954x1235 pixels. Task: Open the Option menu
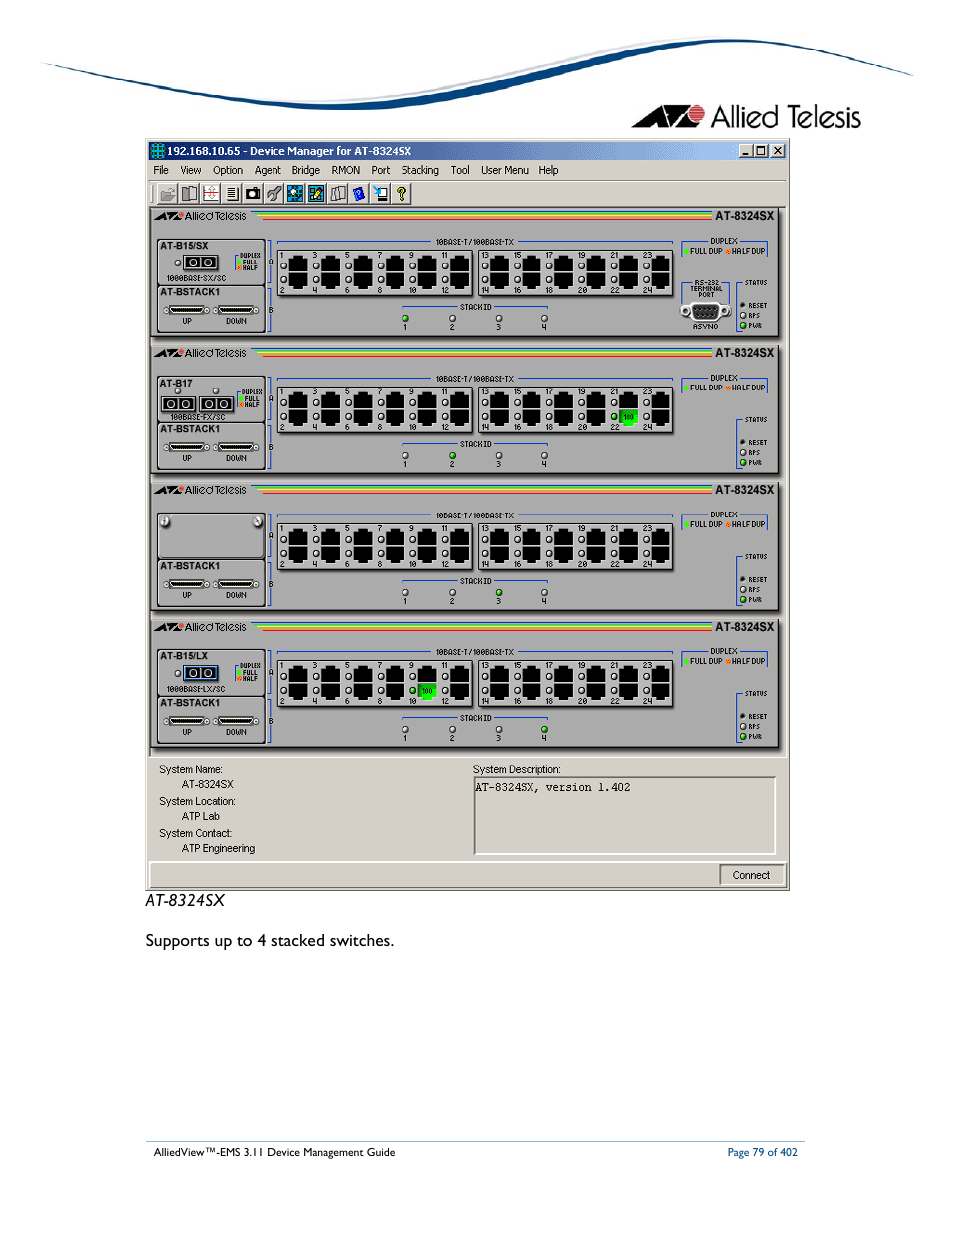point(228,170)
